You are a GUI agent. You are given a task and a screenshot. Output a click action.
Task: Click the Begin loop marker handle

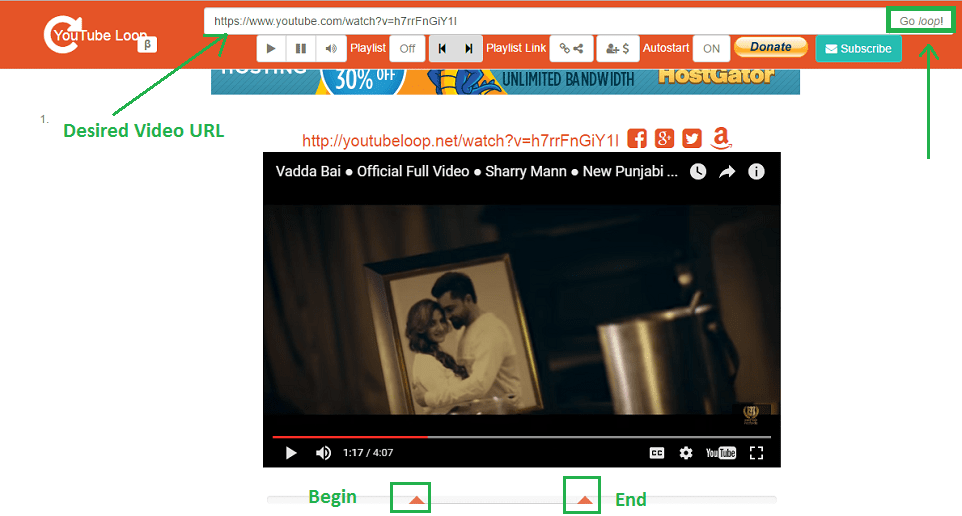[x=417, y=500]
